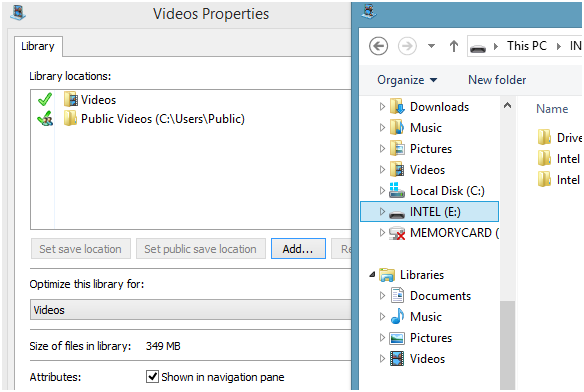Screen dimensions: 584x392
Task: Click the Pictures folder icon under This PC
Action: point(397,148)
